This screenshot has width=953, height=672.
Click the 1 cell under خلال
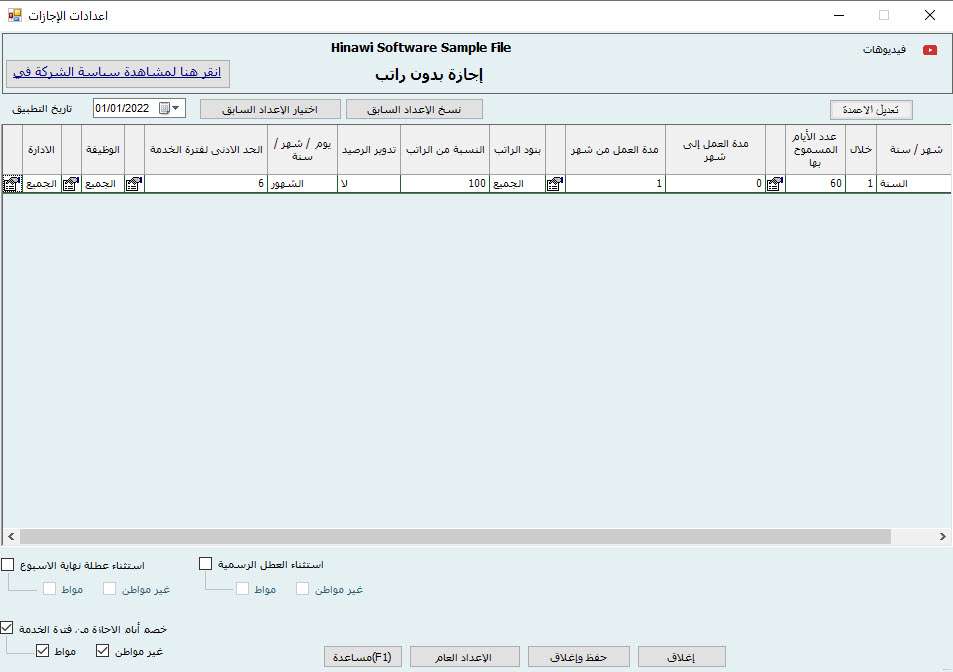(x=861, y=183)
